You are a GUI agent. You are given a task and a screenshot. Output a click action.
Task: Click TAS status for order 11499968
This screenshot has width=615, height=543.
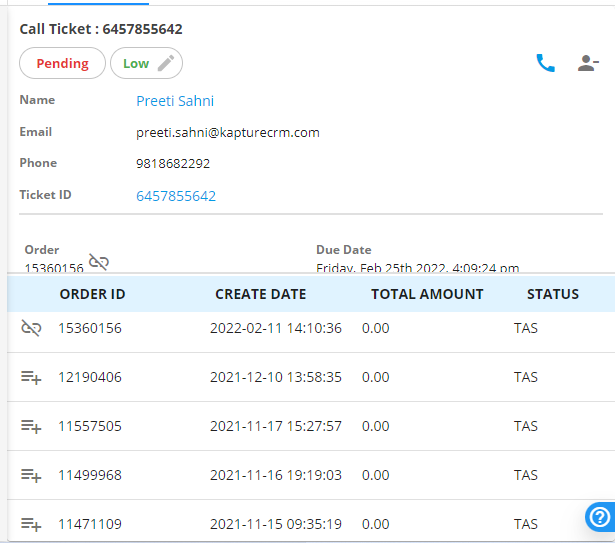526,475
